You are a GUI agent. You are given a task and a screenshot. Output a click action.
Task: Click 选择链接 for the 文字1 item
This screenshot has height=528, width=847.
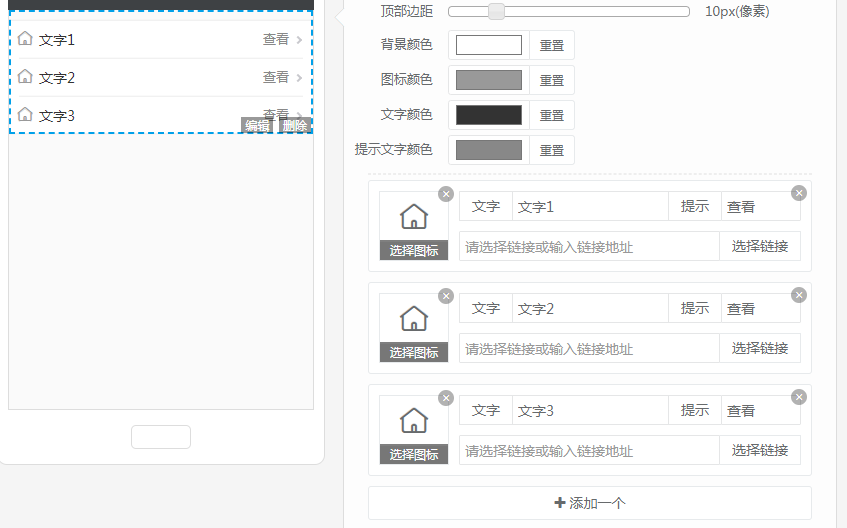pyautogui.click(x=760, y=246)
